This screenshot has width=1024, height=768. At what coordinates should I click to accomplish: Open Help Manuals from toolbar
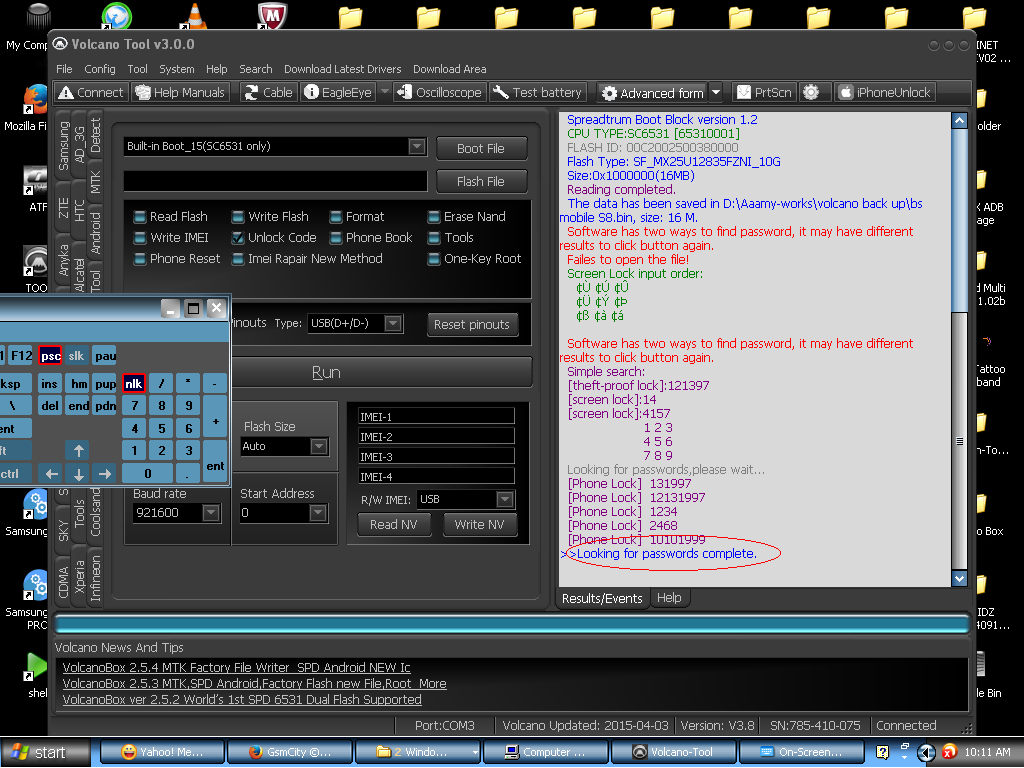(180, 92)
